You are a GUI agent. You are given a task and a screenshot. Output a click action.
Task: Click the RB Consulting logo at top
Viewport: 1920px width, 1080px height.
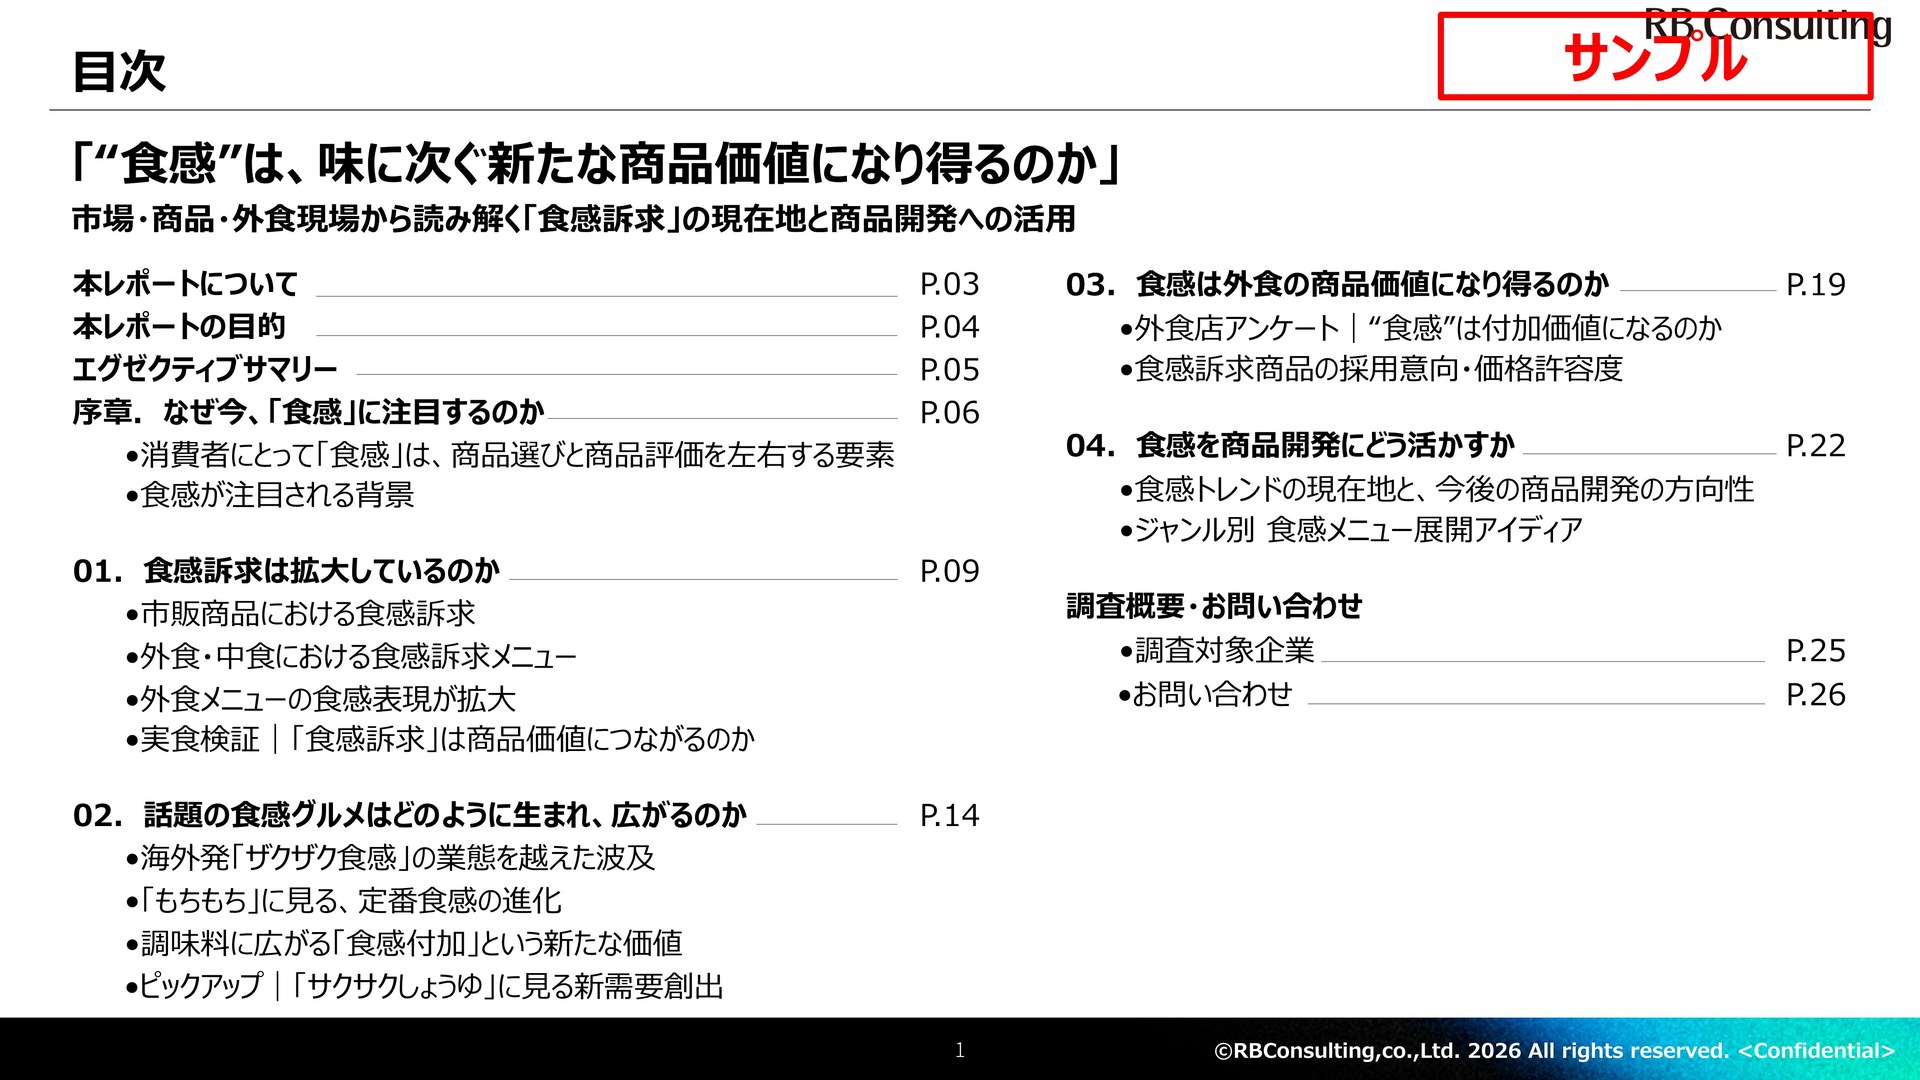pos(1767,25)
